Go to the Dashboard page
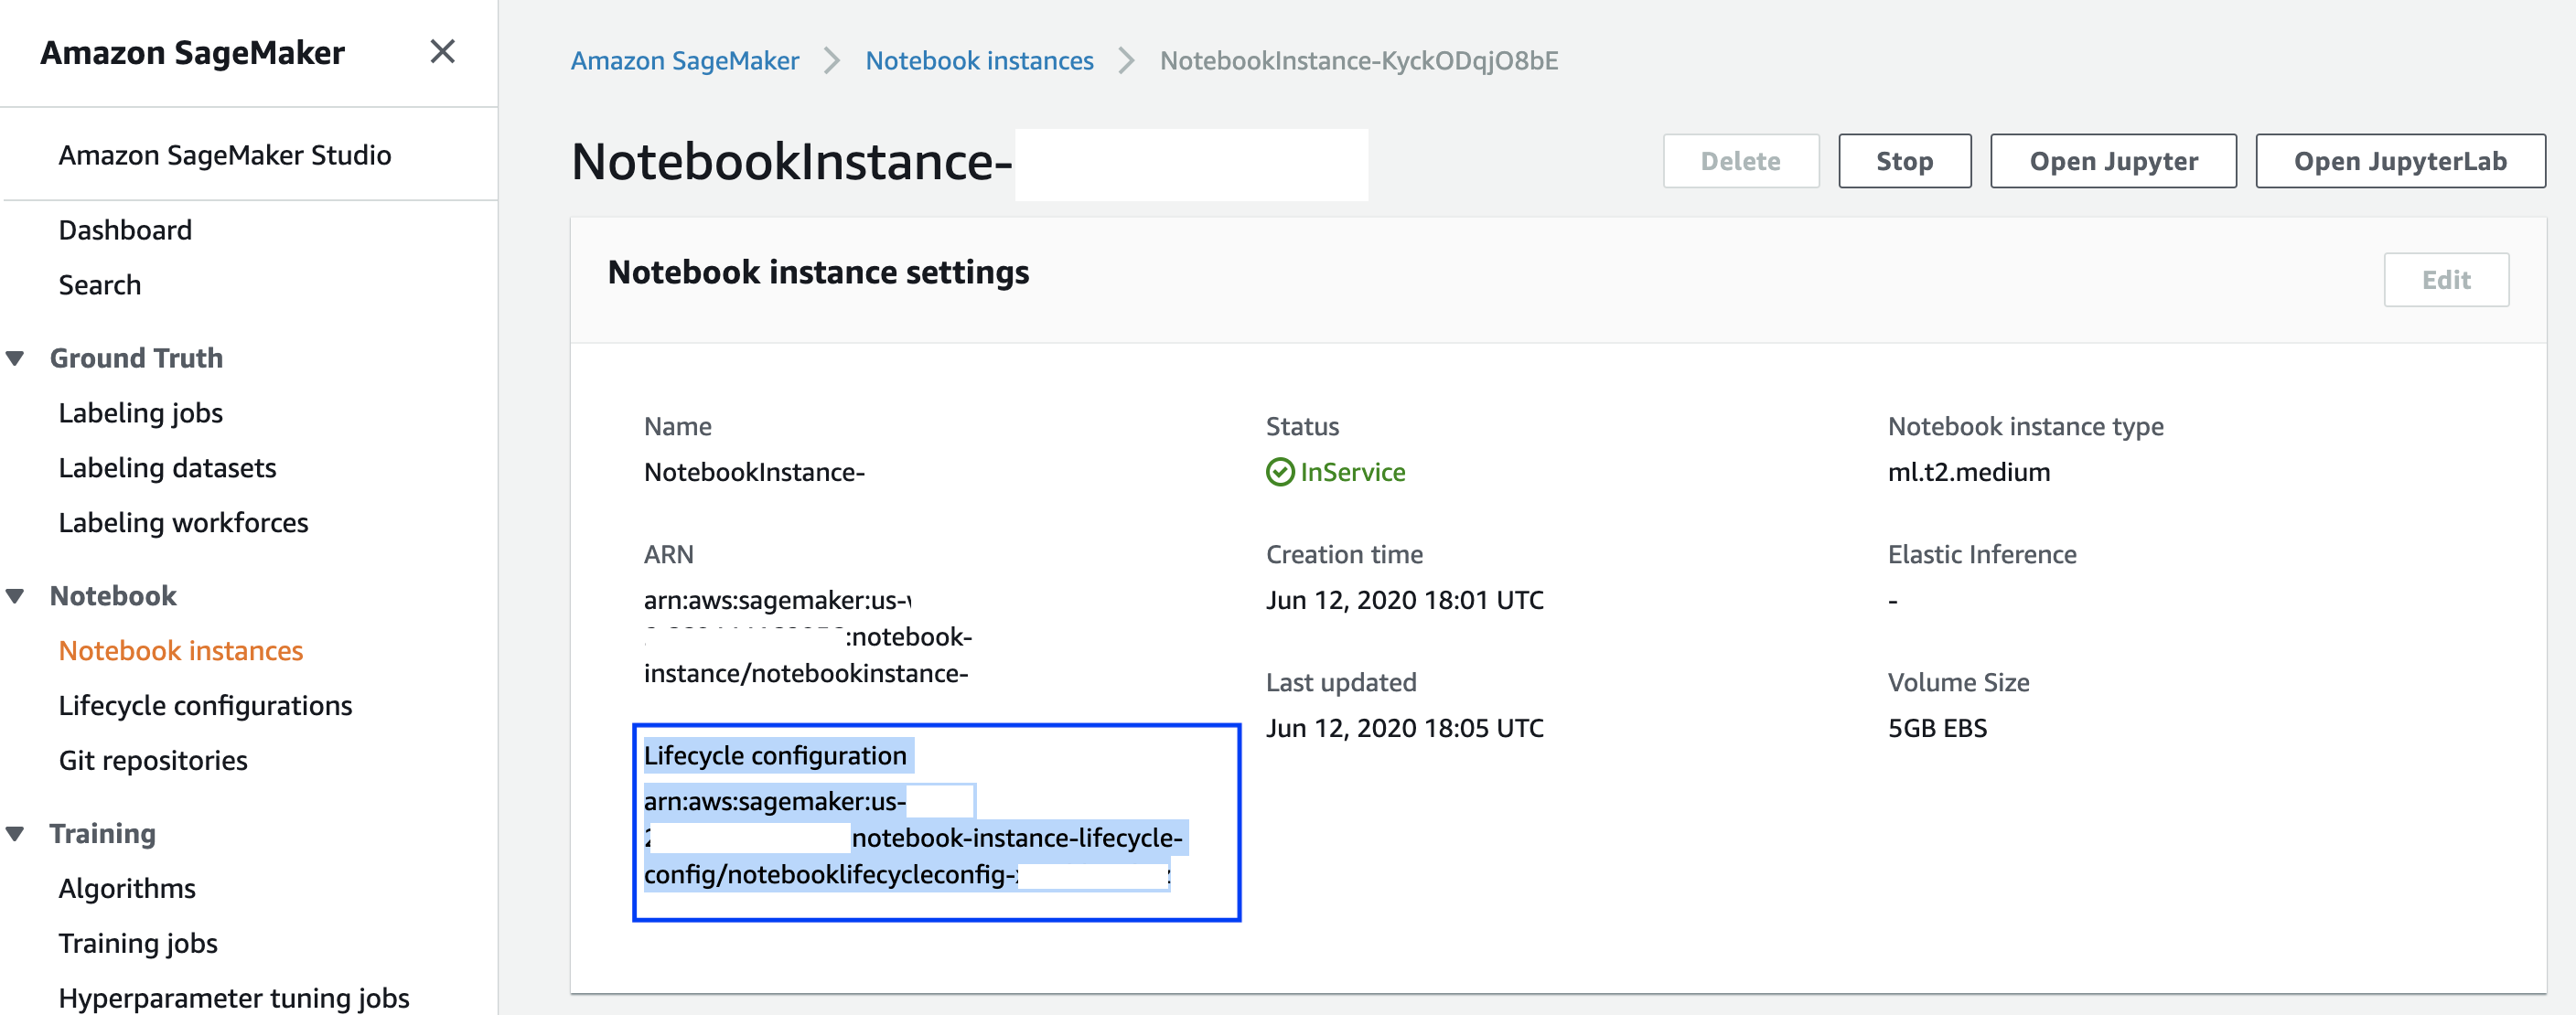 click(125, 230)
